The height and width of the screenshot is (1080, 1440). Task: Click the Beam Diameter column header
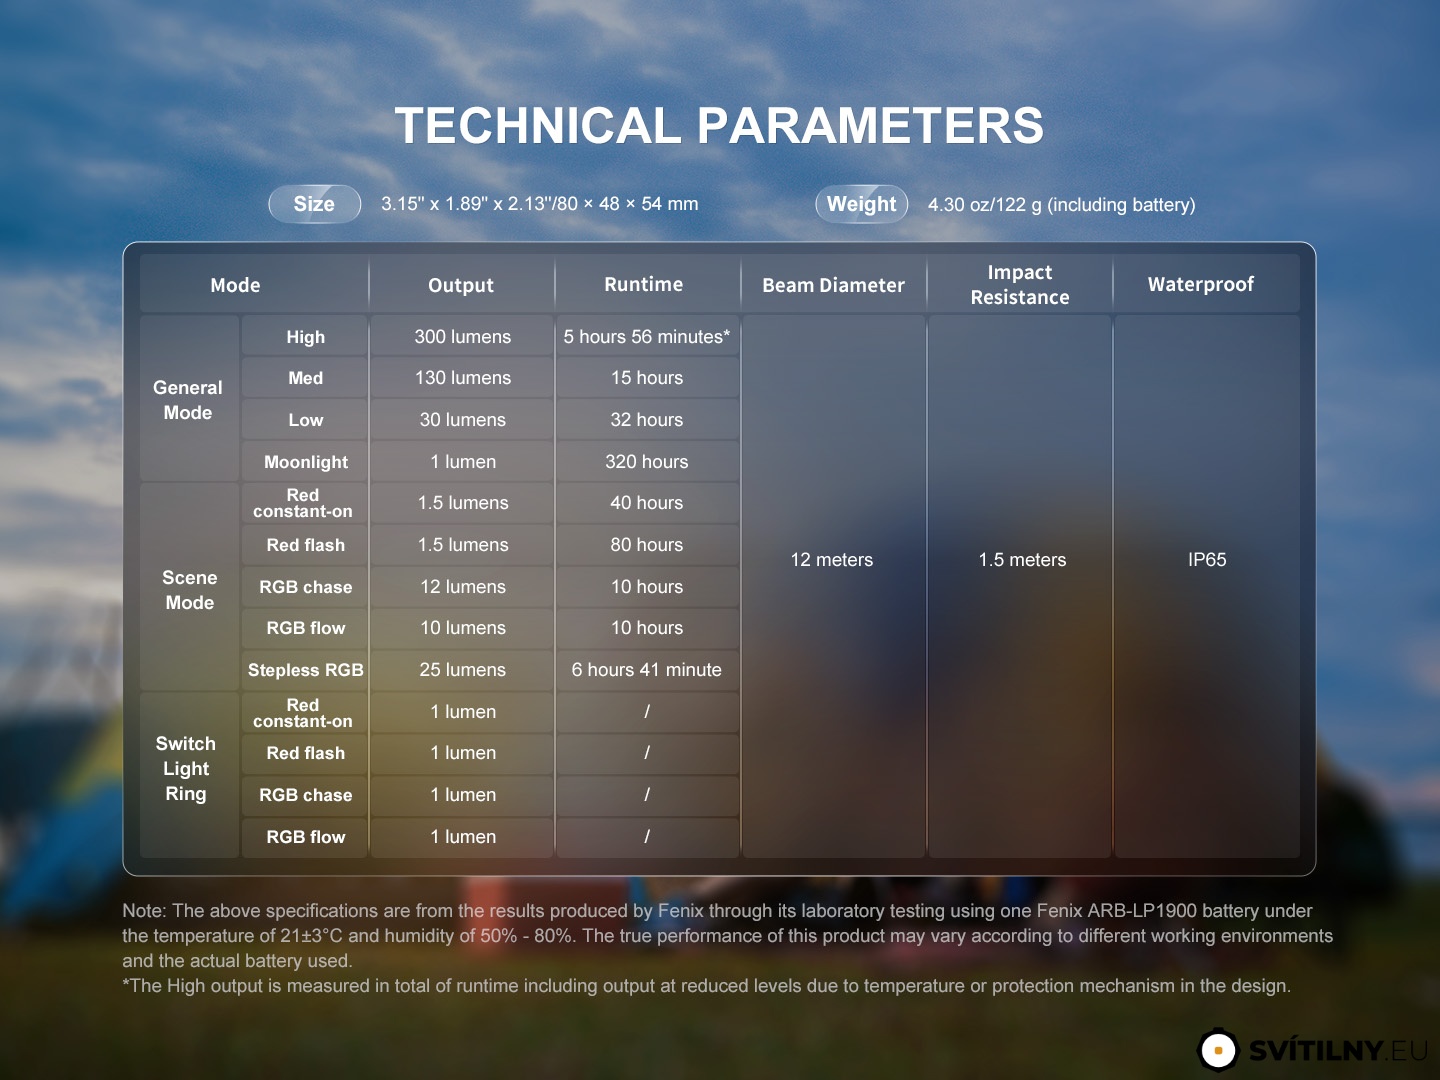coord(833,285)
